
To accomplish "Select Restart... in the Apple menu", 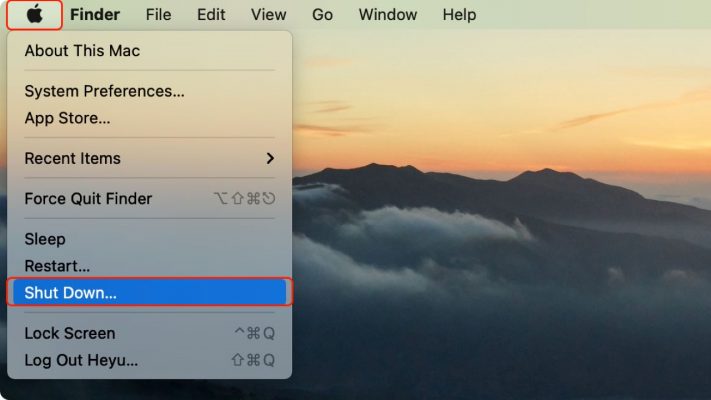I will [x=57, y=266].
